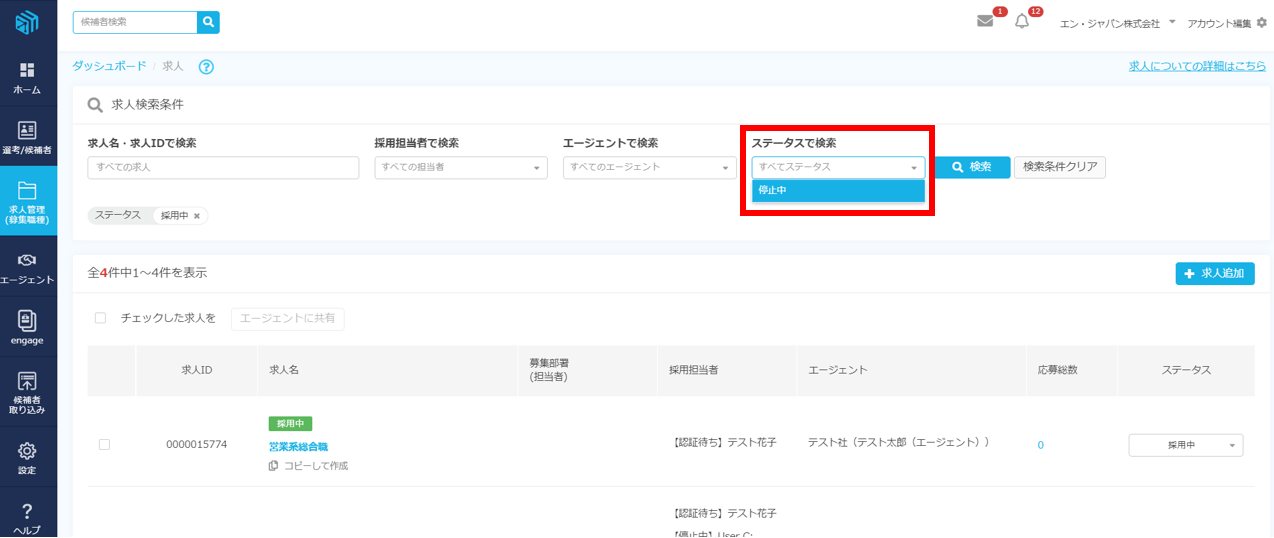
Task: Tick the checkbox for job 0000015774
Action: (x=104, y=444)
